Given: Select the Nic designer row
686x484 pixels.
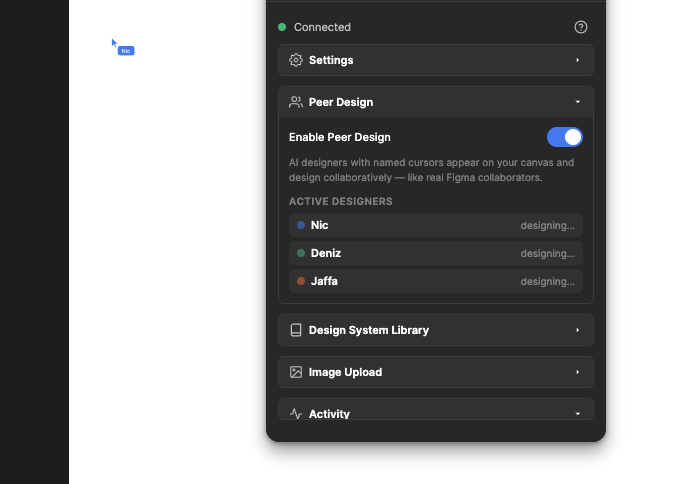Looking at the screenshot, I should point(436,225).
